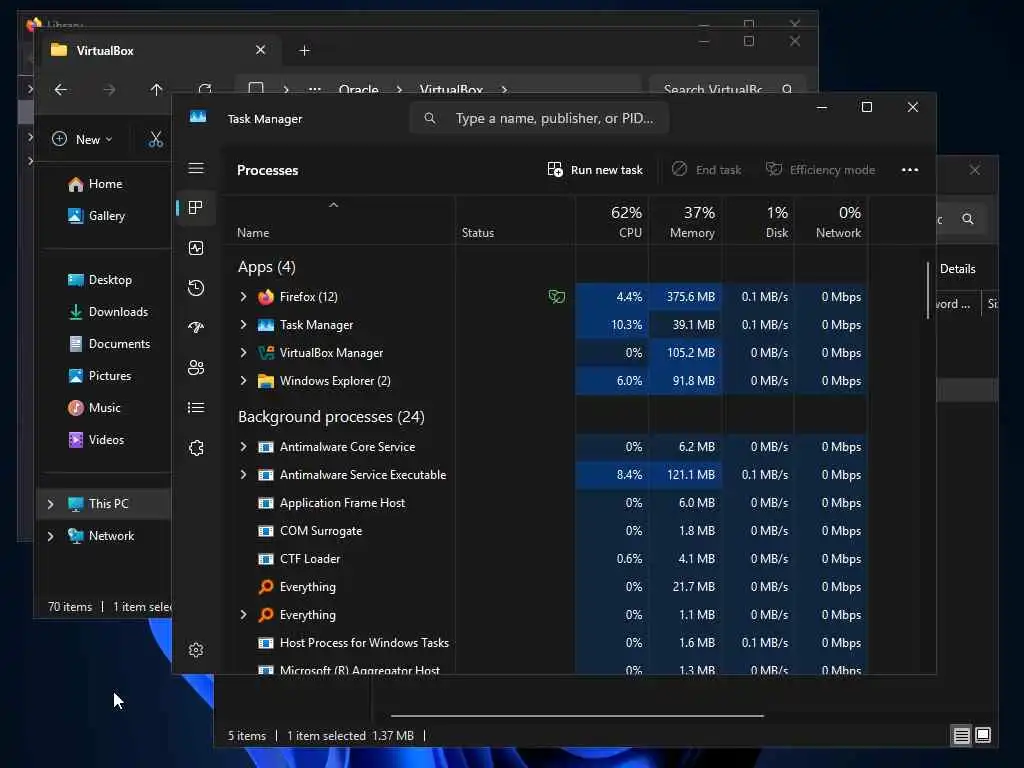
Task: Expand Antimalware Service Executable row
Action: [244, 475]
